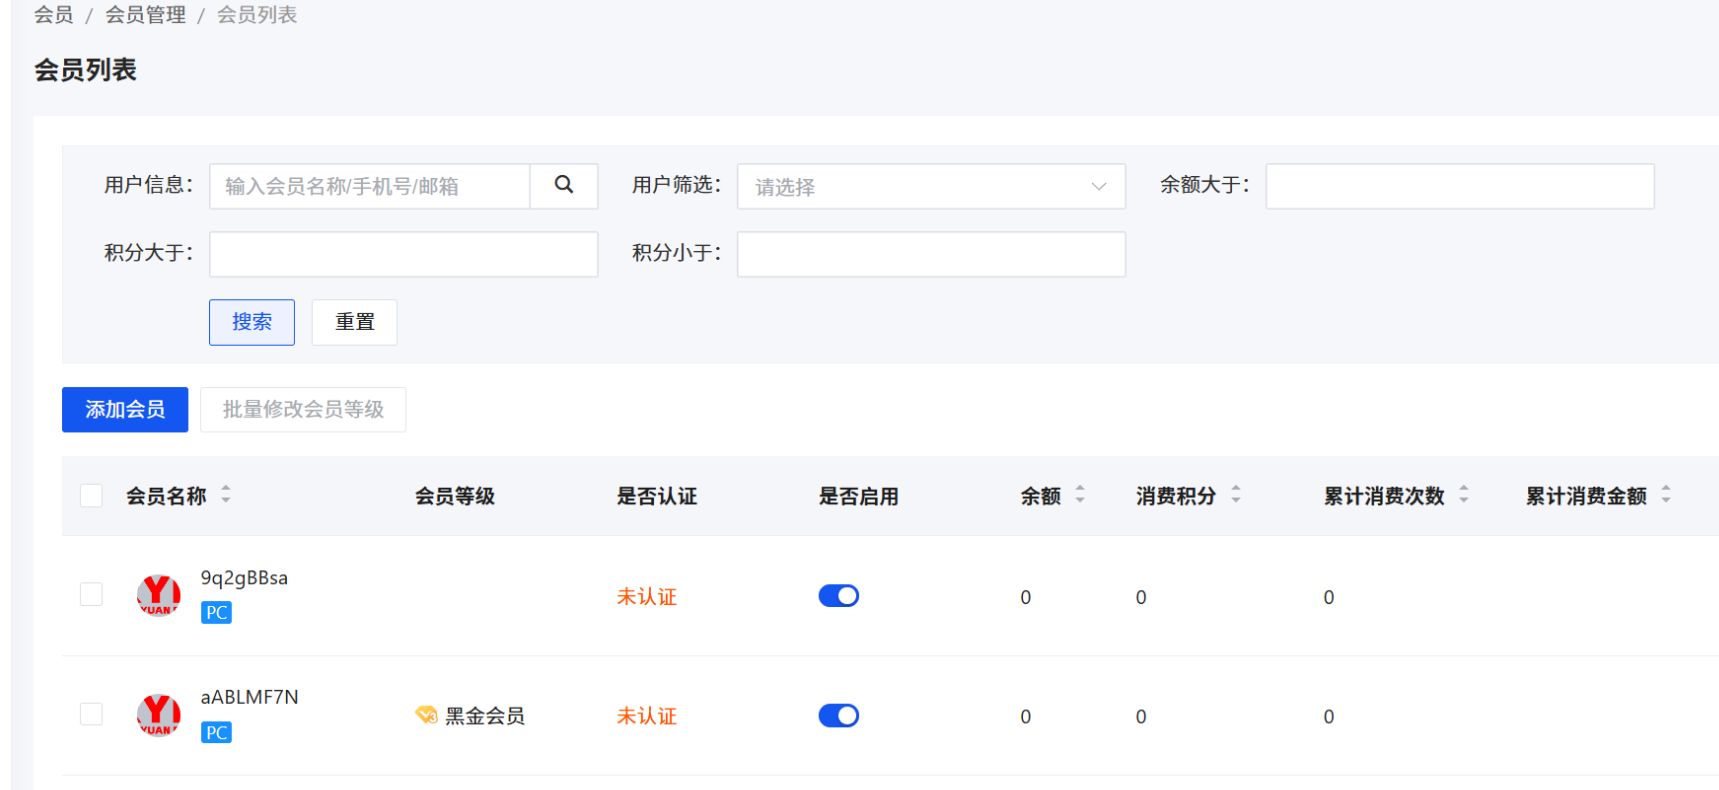
Task: Click the 余额大于 input field
Action: click(x=1459, y=187)
